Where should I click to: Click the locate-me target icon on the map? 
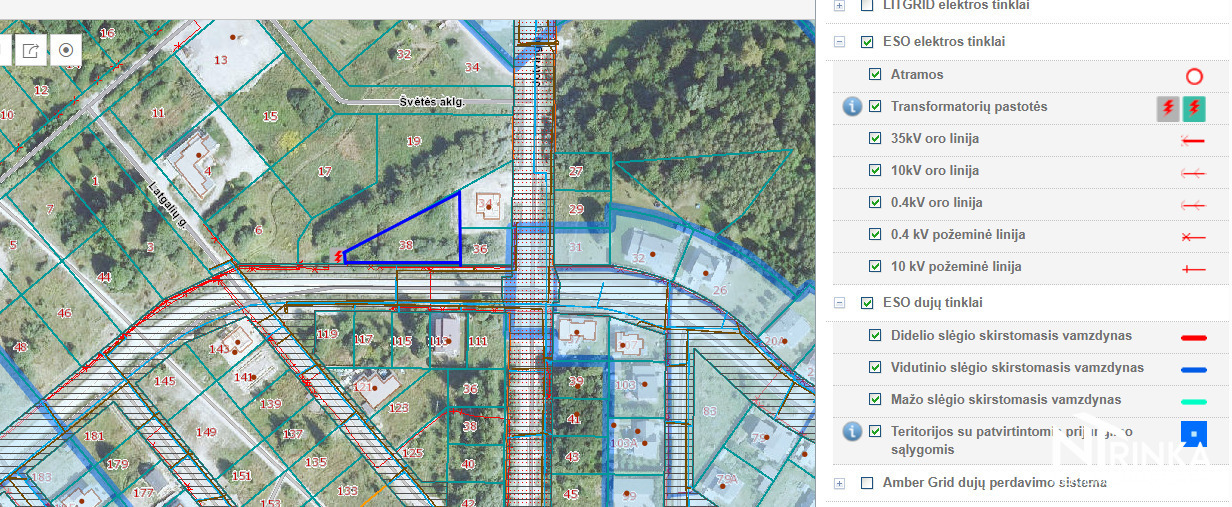point(66,50)
